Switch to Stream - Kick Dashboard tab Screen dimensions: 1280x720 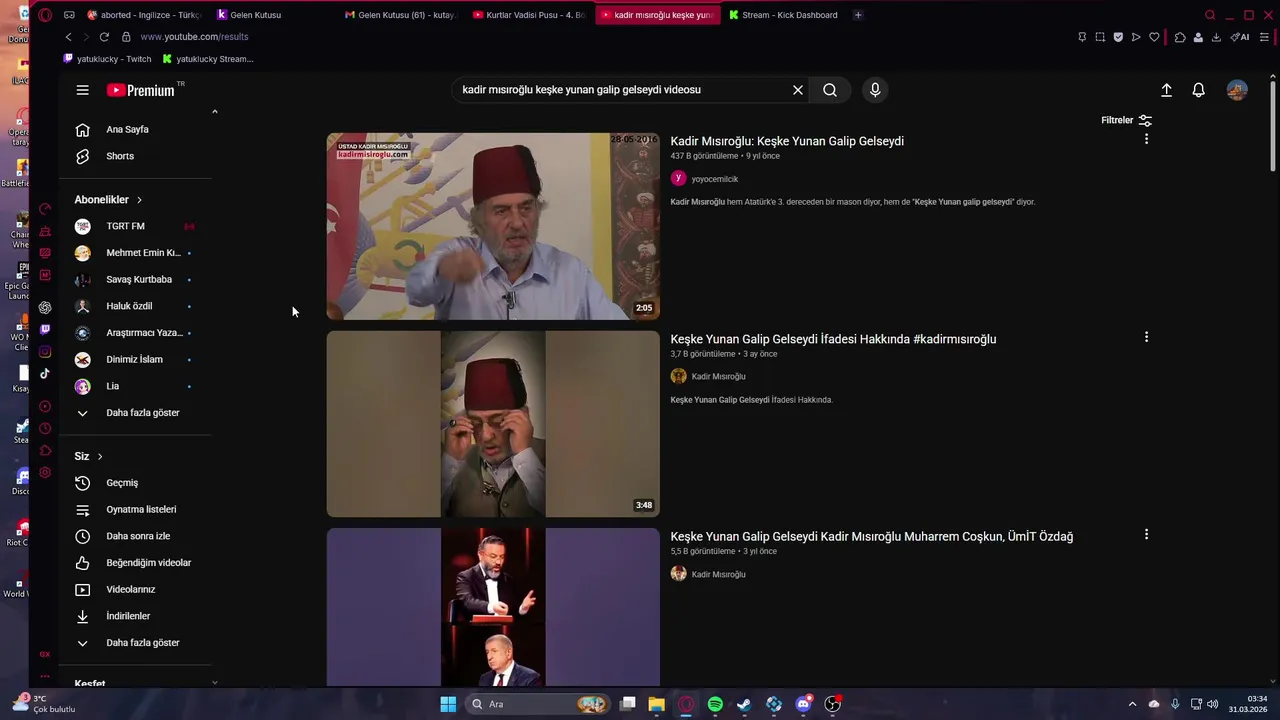(x=784, y=15)
